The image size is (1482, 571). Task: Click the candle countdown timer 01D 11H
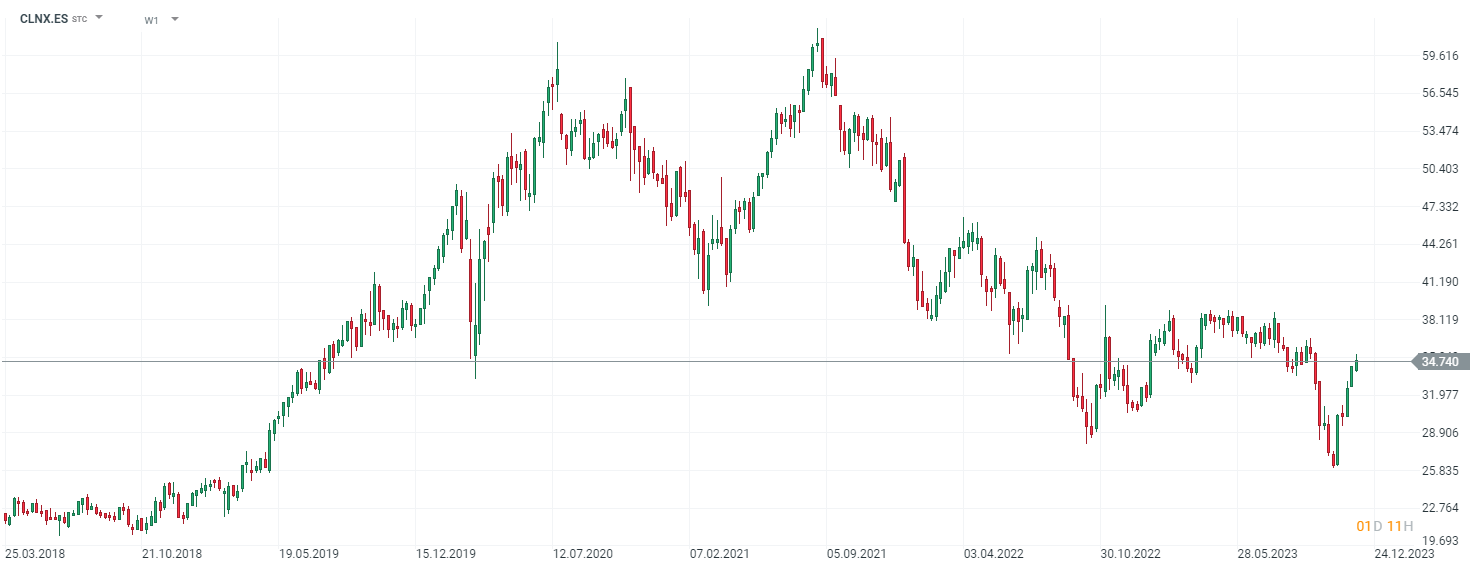coord(1384,526)
